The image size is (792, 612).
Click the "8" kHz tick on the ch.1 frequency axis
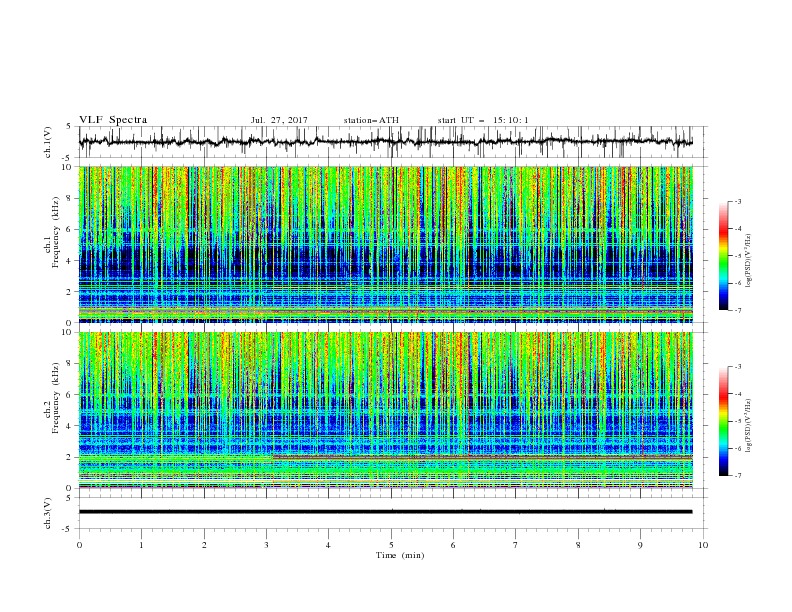point(70,198)
